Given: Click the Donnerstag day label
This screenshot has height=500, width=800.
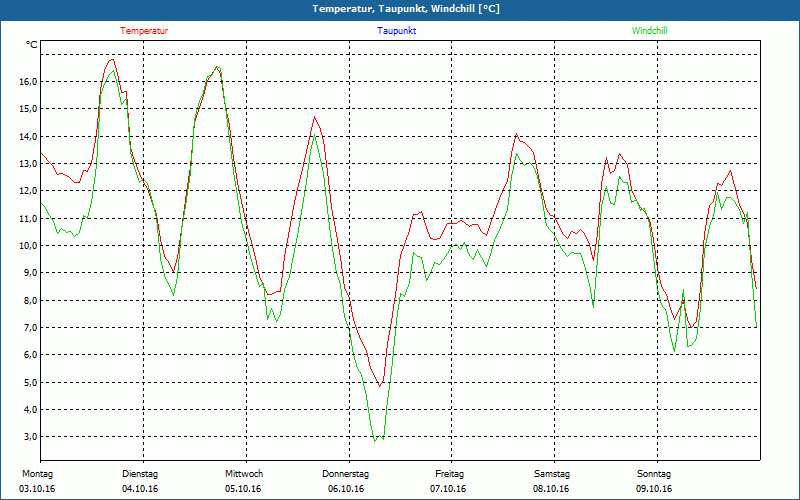Looking at the screenshot, I should (x=345, y=474).
